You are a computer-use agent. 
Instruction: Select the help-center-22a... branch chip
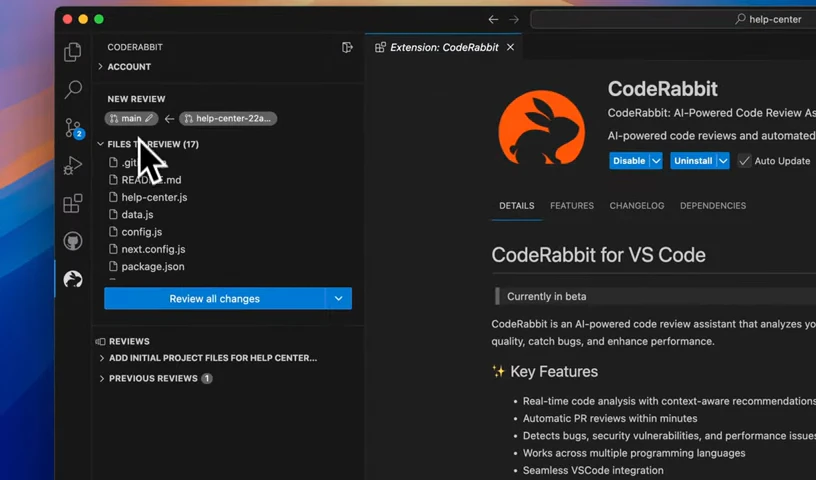pos(228,119)
